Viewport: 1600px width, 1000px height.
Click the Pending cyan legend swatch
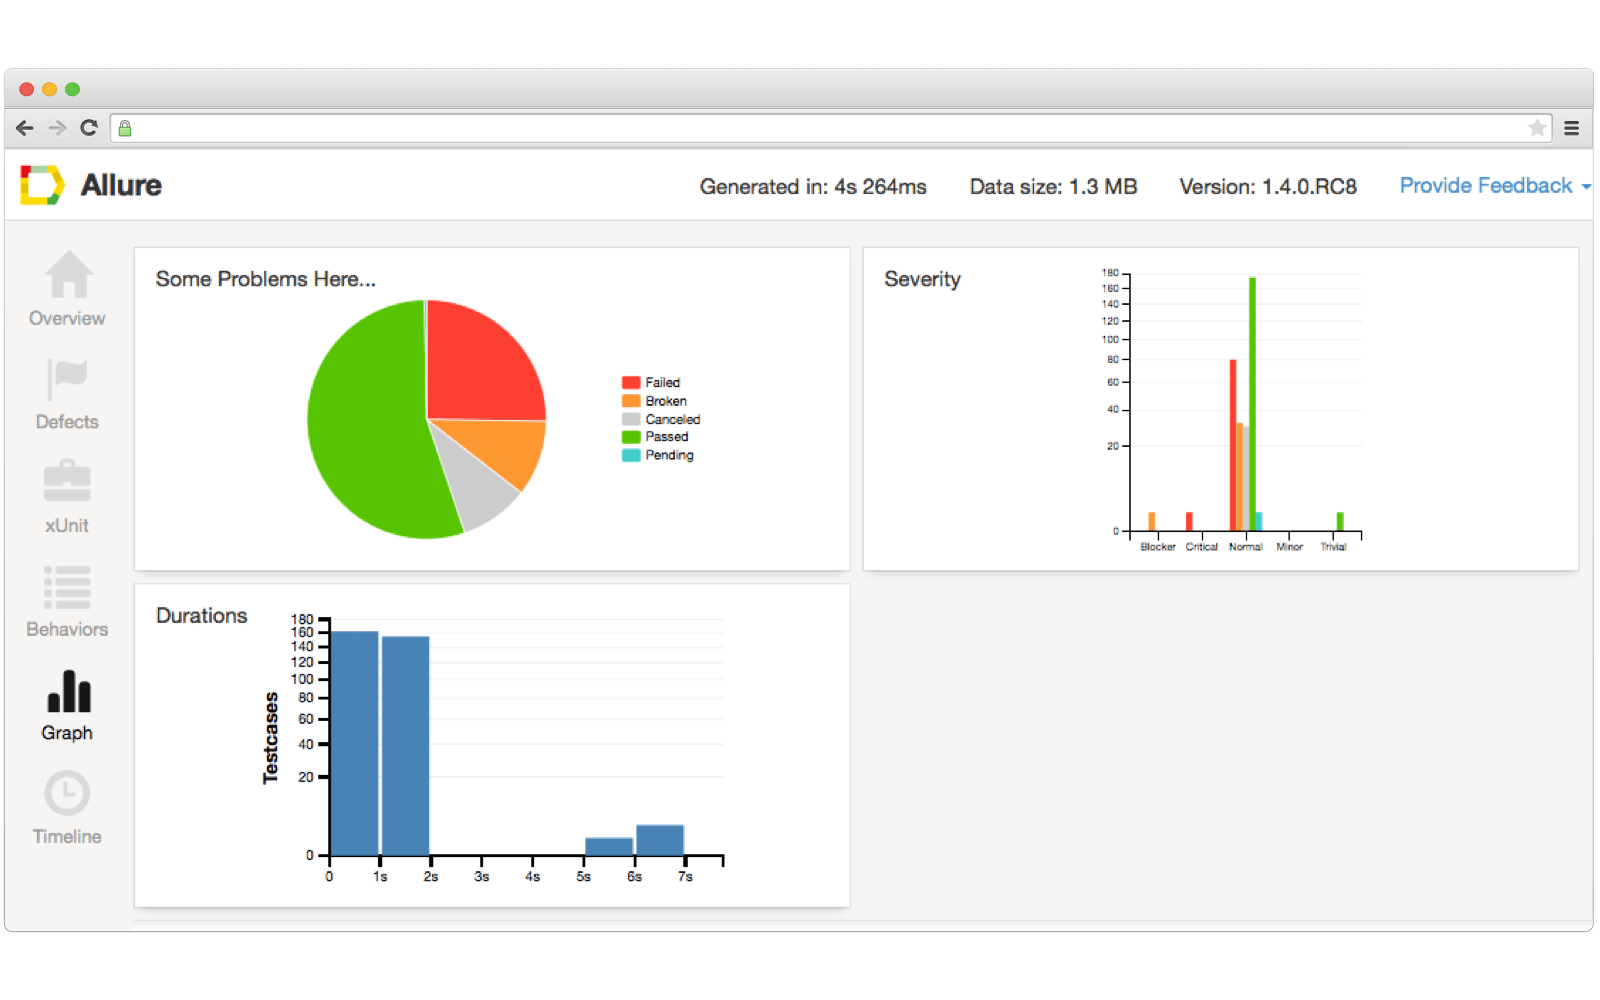pyautogui.click(x=631, y=455)
